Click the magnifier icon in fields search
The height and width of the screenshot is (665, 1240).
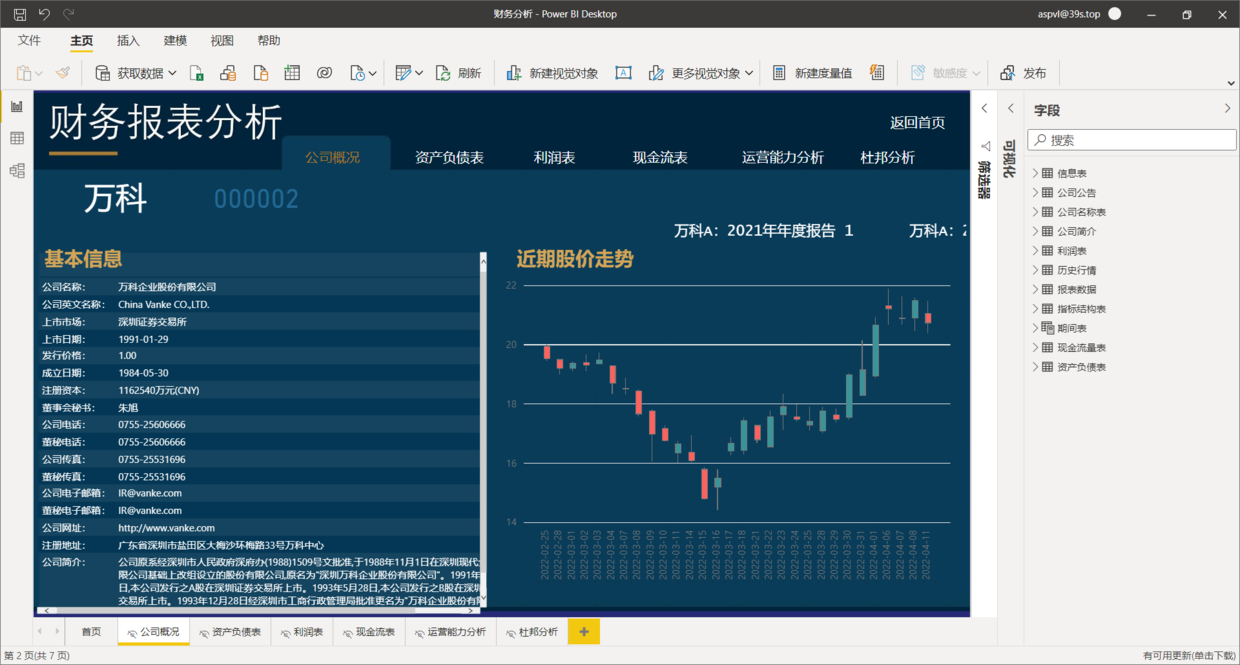[x=1040, y=141]
